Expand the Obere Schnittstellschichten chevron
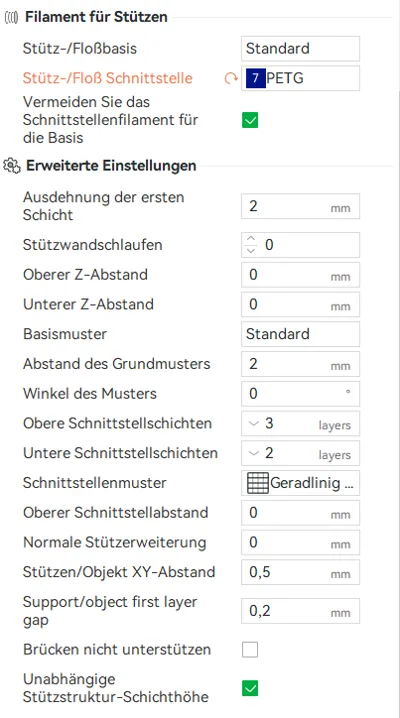 pos(254,424)
